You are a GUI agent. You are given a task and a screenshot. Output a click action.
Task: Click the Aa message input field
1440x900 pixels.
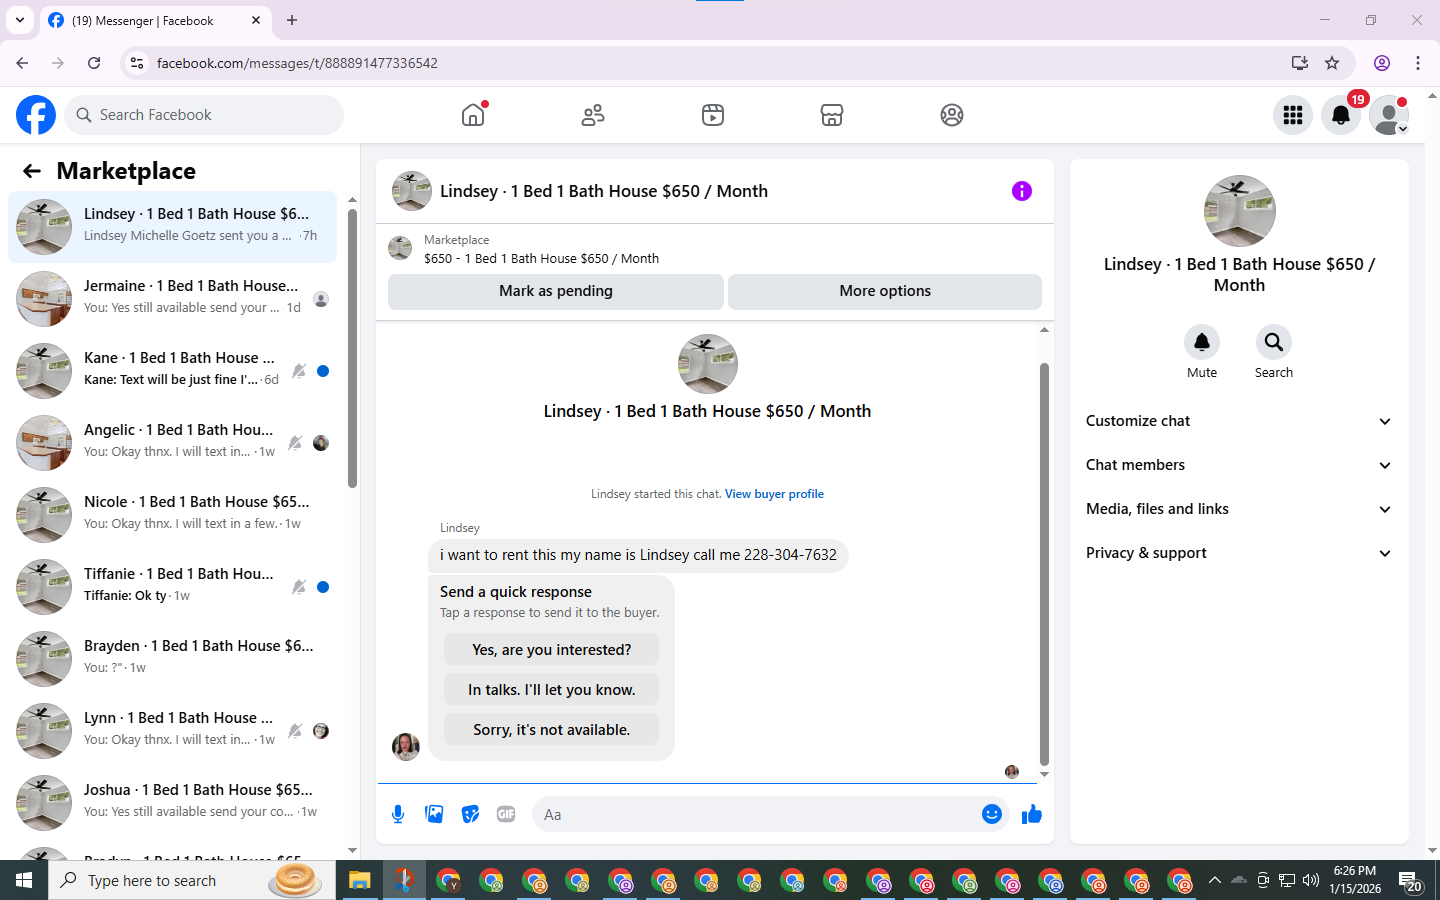pos(755,815)
